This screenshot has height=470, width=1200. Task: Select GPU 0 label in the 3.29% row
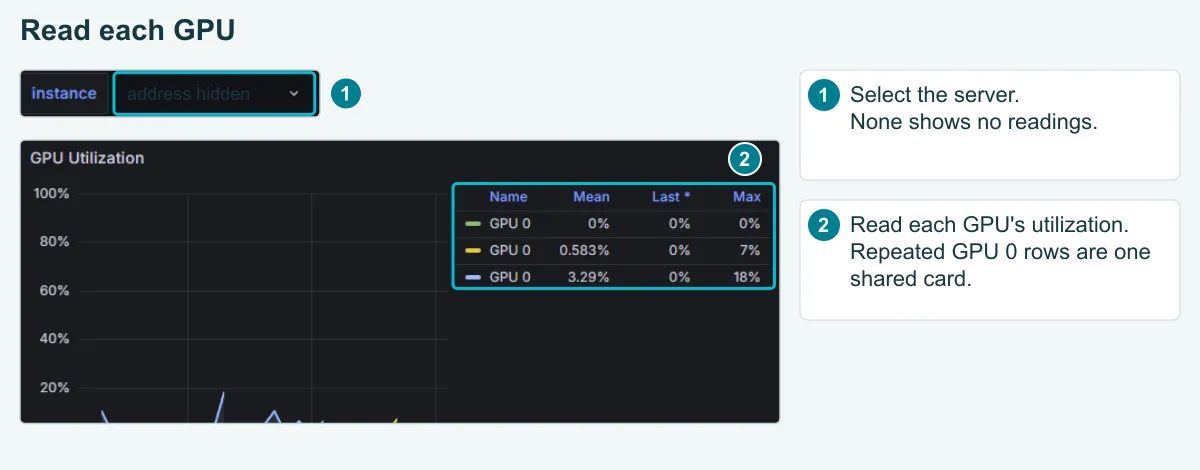(x=510, y=278)
